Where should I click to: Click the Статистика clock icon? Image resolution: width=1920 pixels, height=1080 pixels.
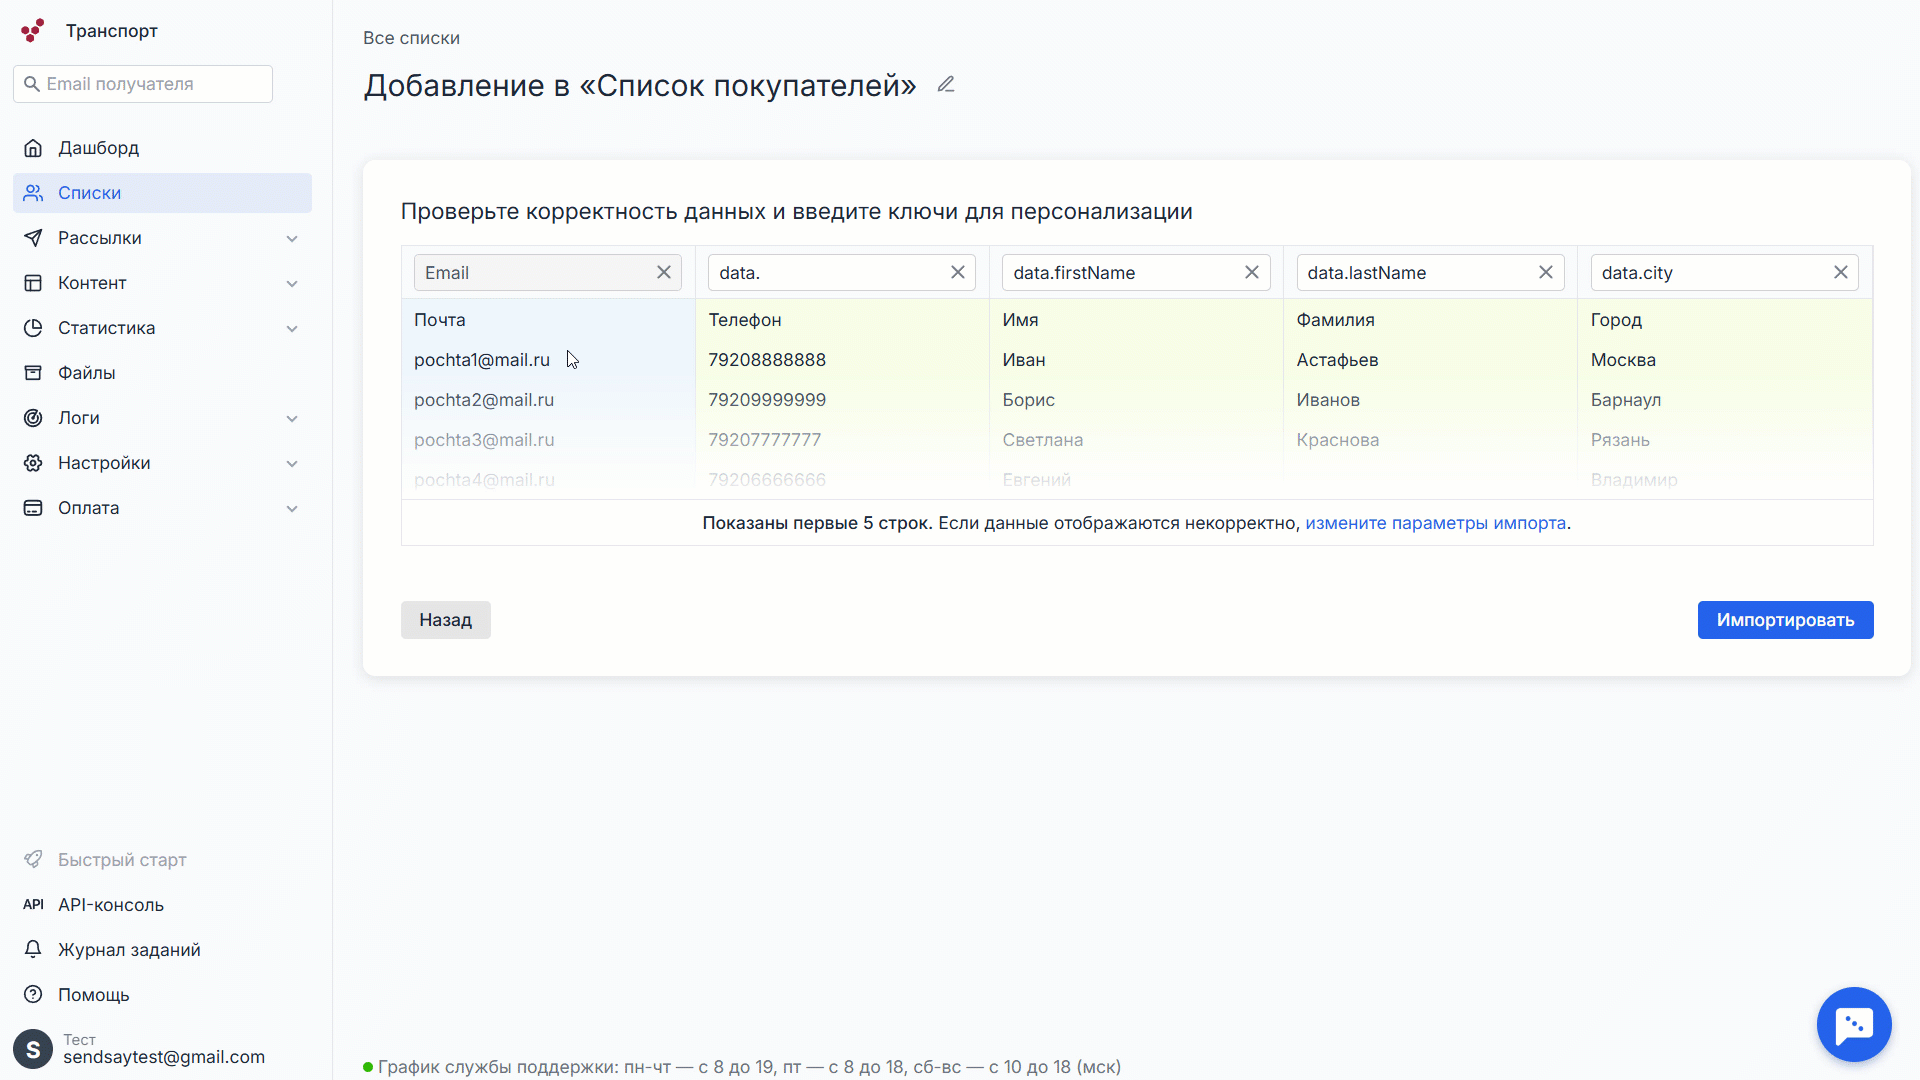click(x=33, y=328)
